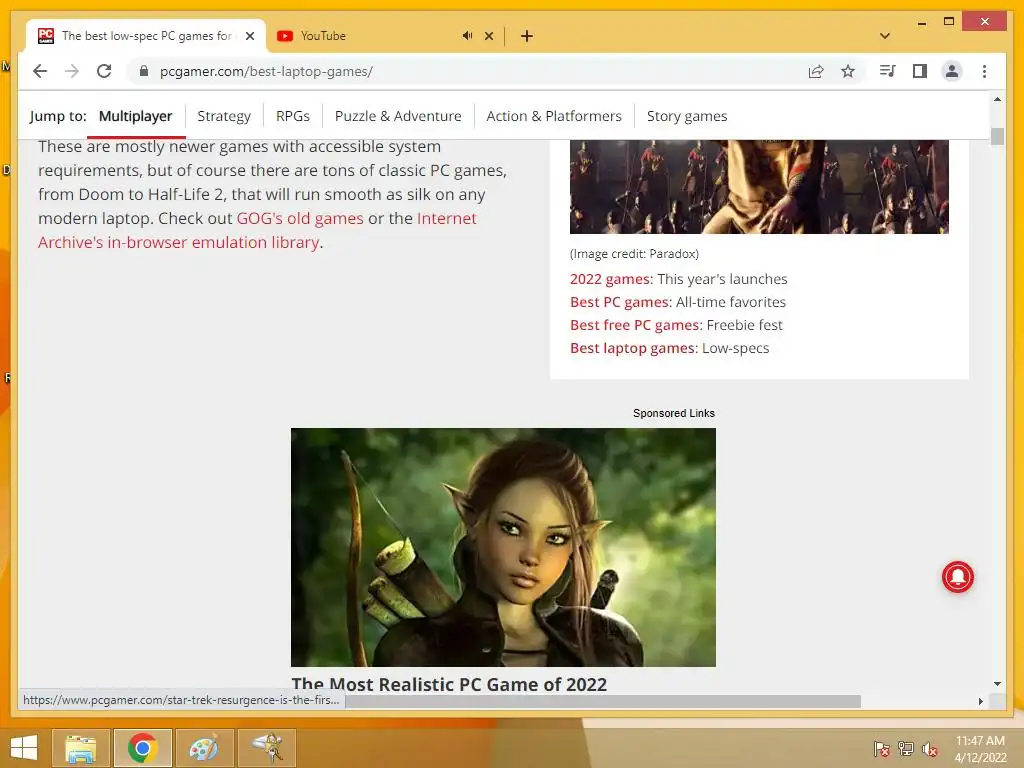Open the 2022 games link
This screenshot has height=768, width=1024.
coord(610,280)
